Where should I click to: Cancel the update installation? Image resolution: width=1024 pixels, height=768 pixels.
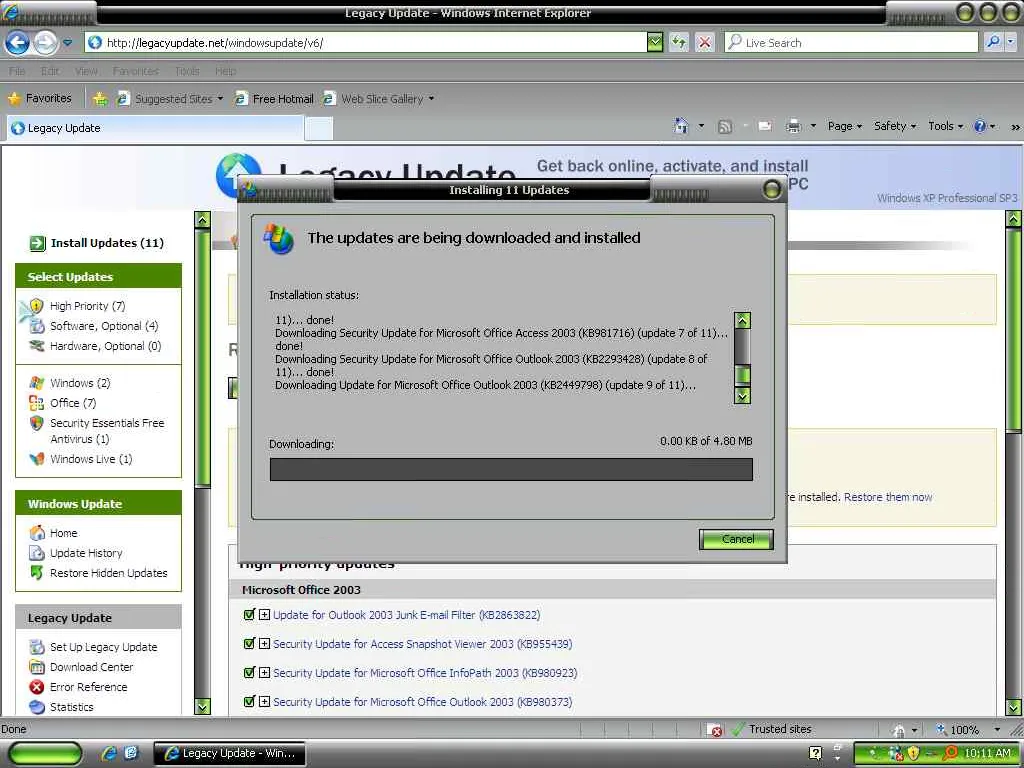[737, 539]
